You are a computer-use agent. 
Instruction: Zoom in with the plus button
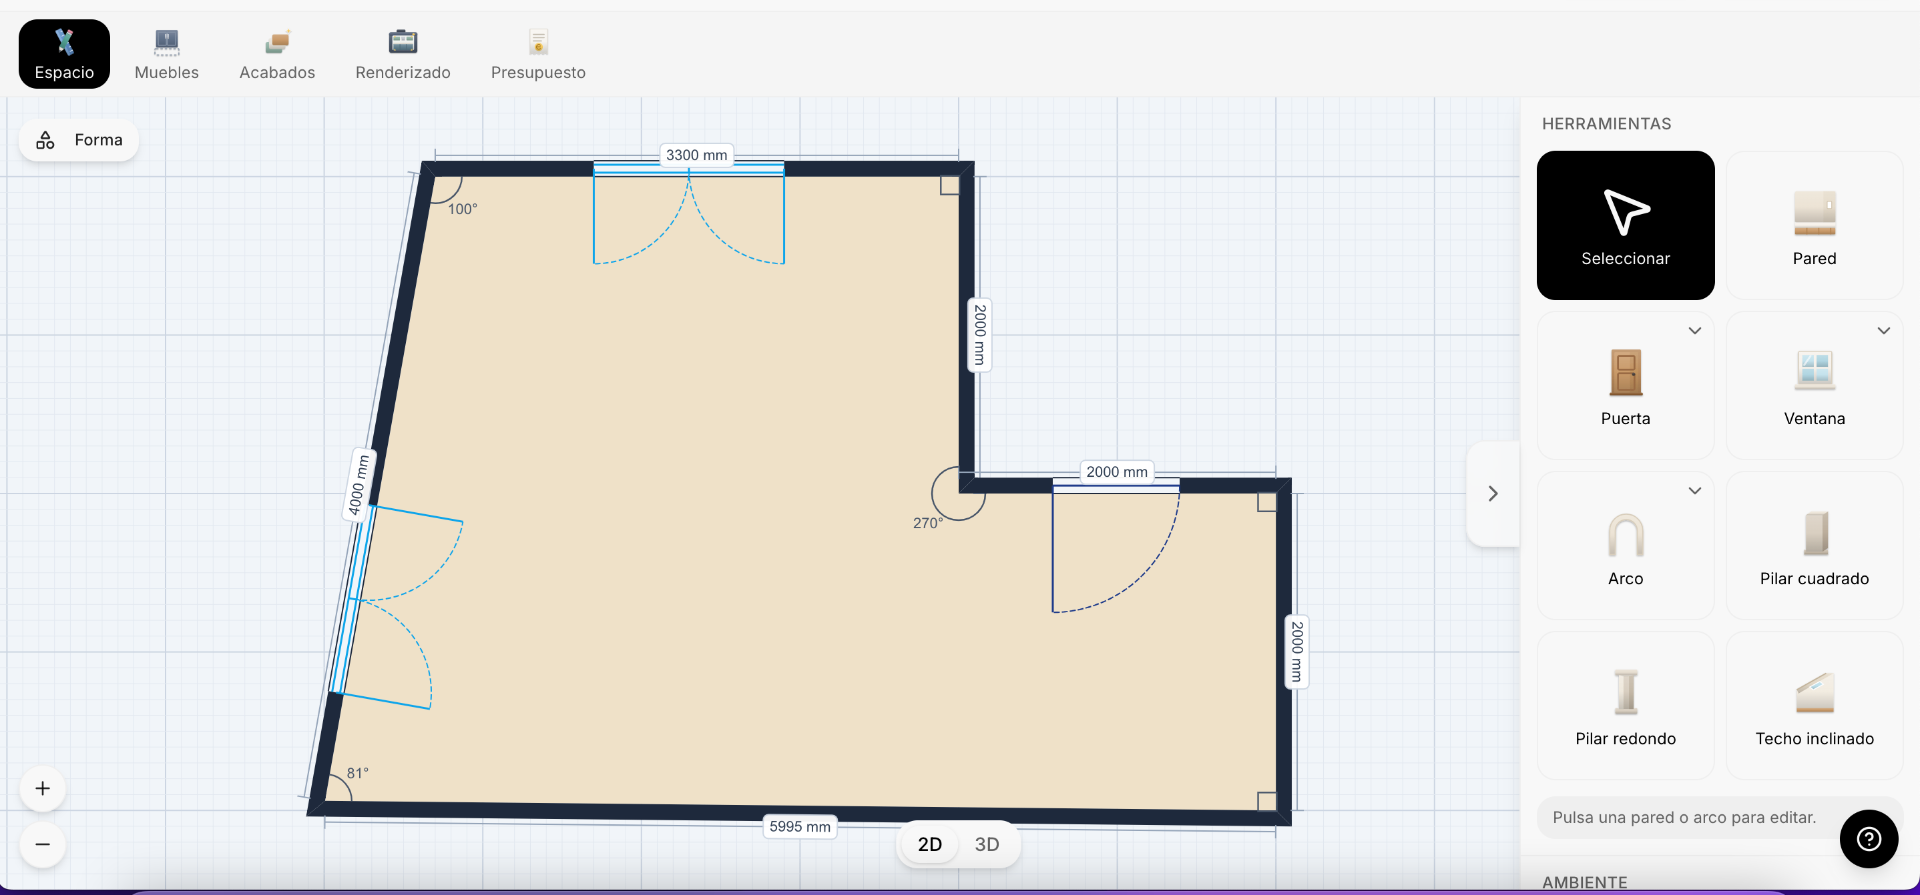coord(43,789)
